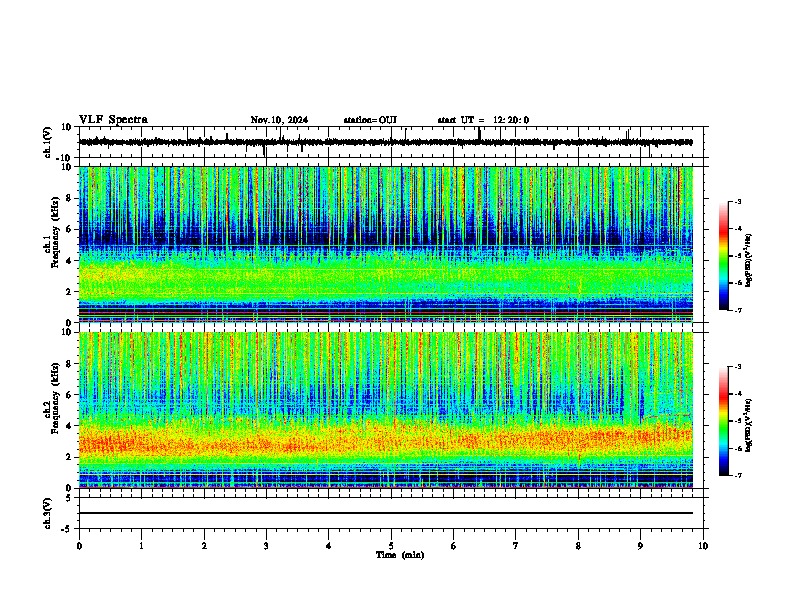The height and width of the screenshot is (612, 792).
Task: Click the '5' tick label on time axis
Action: pos(391,546)
